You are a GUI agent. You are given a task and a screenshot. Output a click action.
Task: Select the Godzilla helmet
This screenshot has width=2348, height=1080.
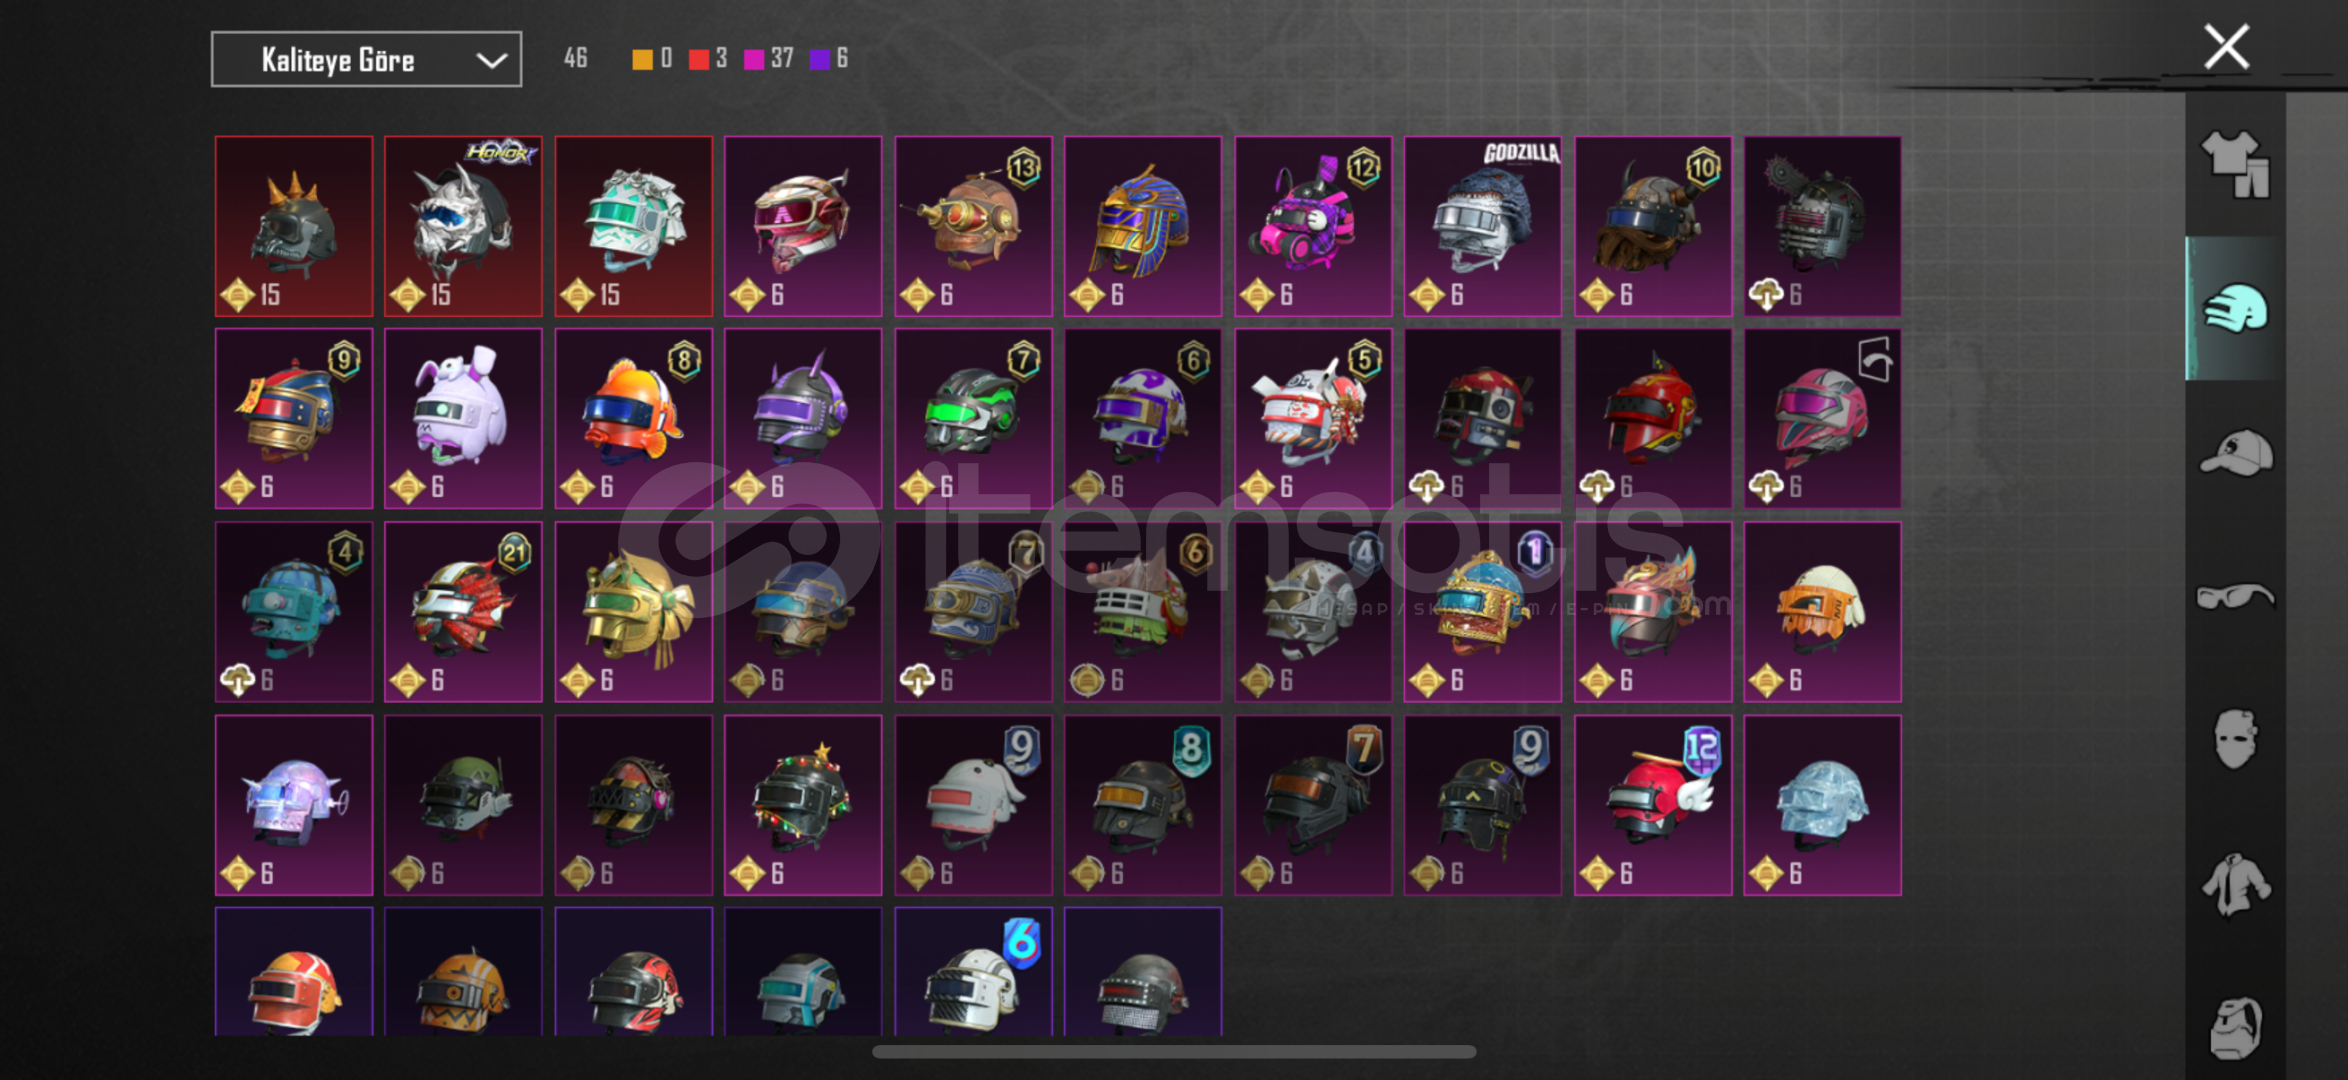coord(1483,226)
